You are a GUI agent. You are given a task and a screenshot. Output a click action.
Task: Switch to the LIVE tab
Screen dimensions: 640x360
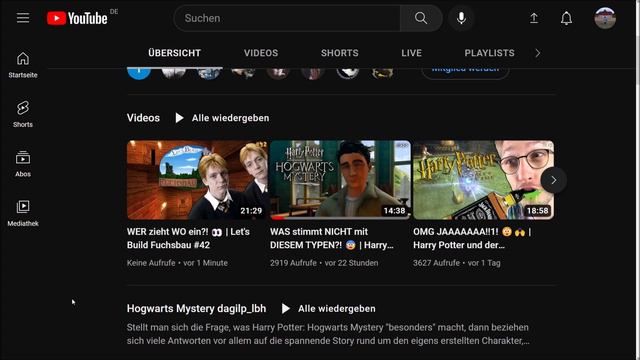pyautogui.click(x=411, y=53)
